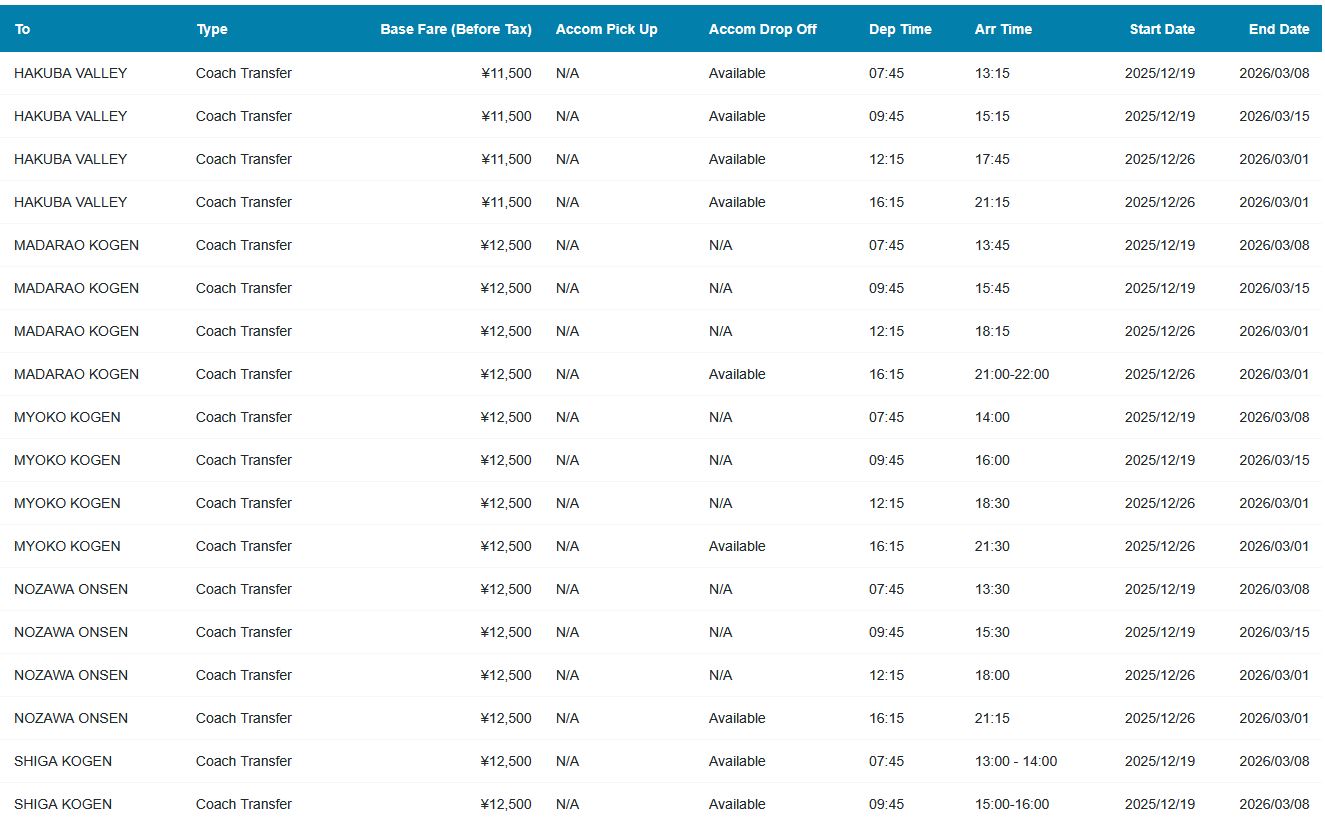Click the ¥12,500 fare for Nozawa Onsen 12:15
Screen dimensions: 1325x823
506,675
